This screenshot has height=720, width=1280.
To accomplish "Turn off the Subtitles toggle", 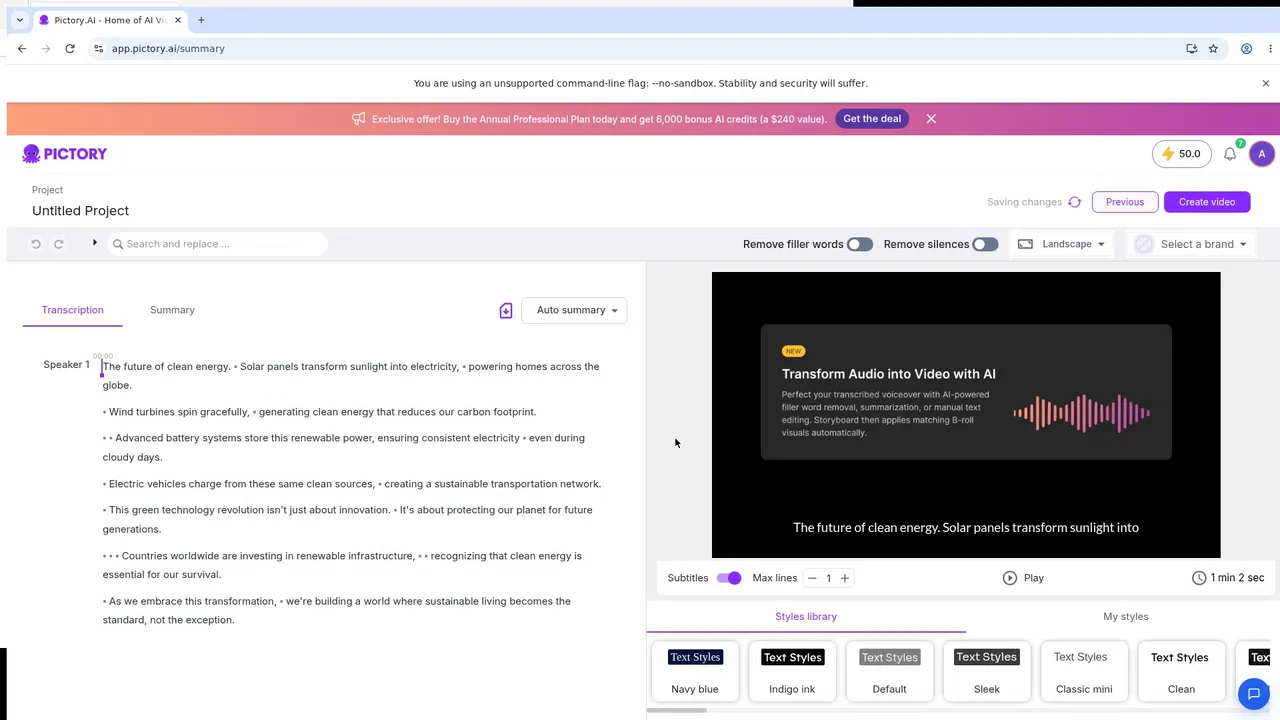I will coord(729,578).
